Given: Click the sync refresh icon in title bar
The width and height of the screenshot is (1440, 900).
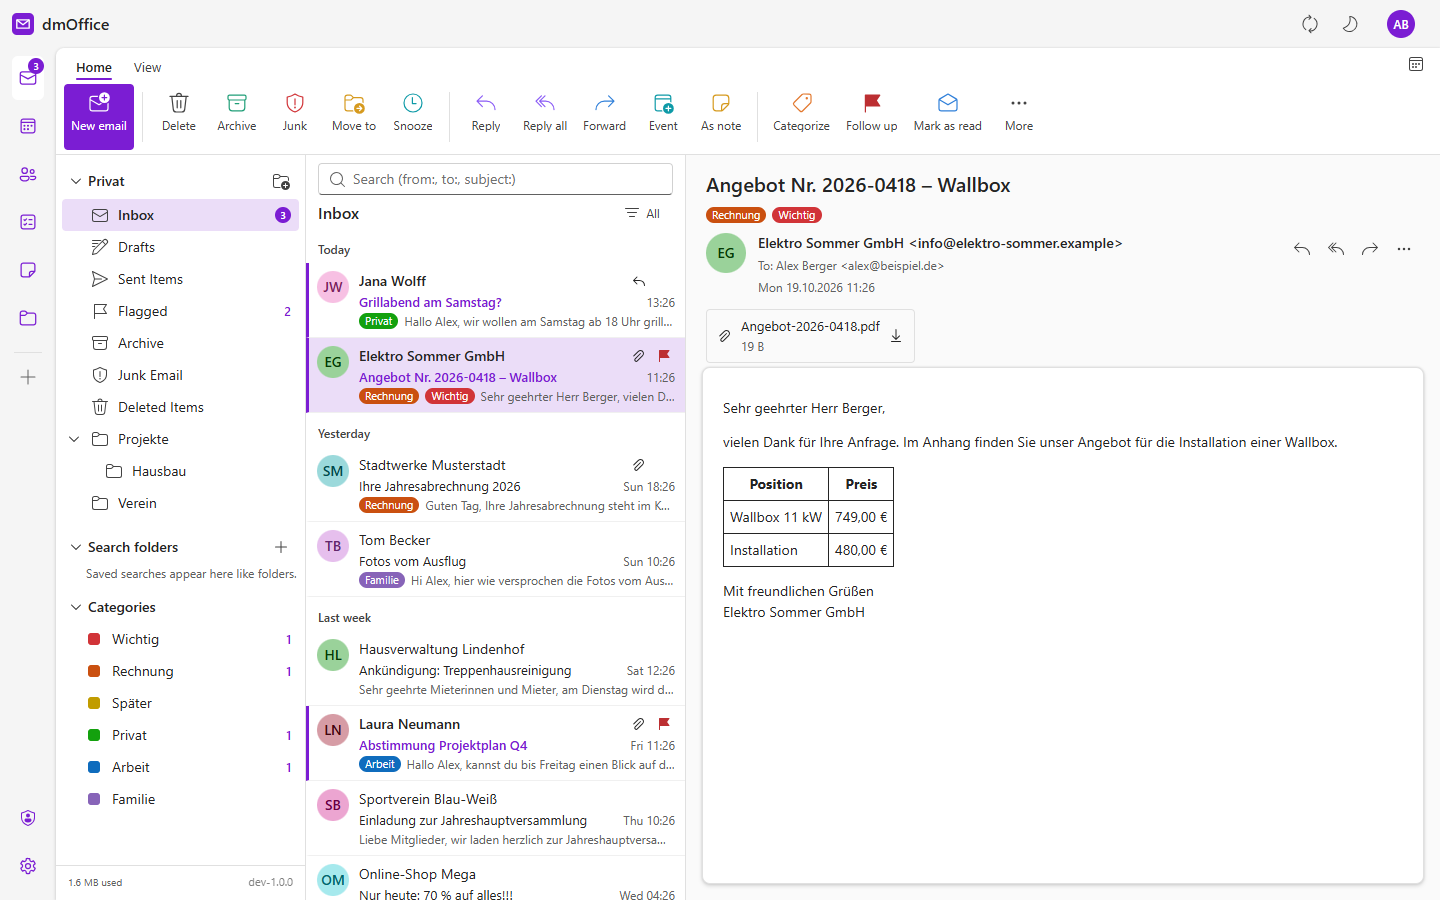Looking at the screenshot, I should click(1310, 24).
